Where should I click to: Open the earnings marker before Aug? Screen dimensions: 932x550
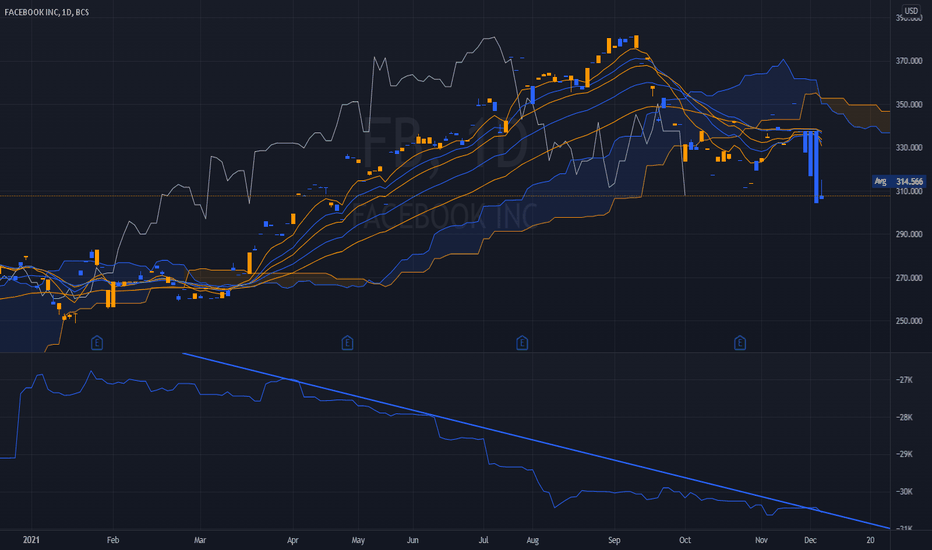(522, 343)
